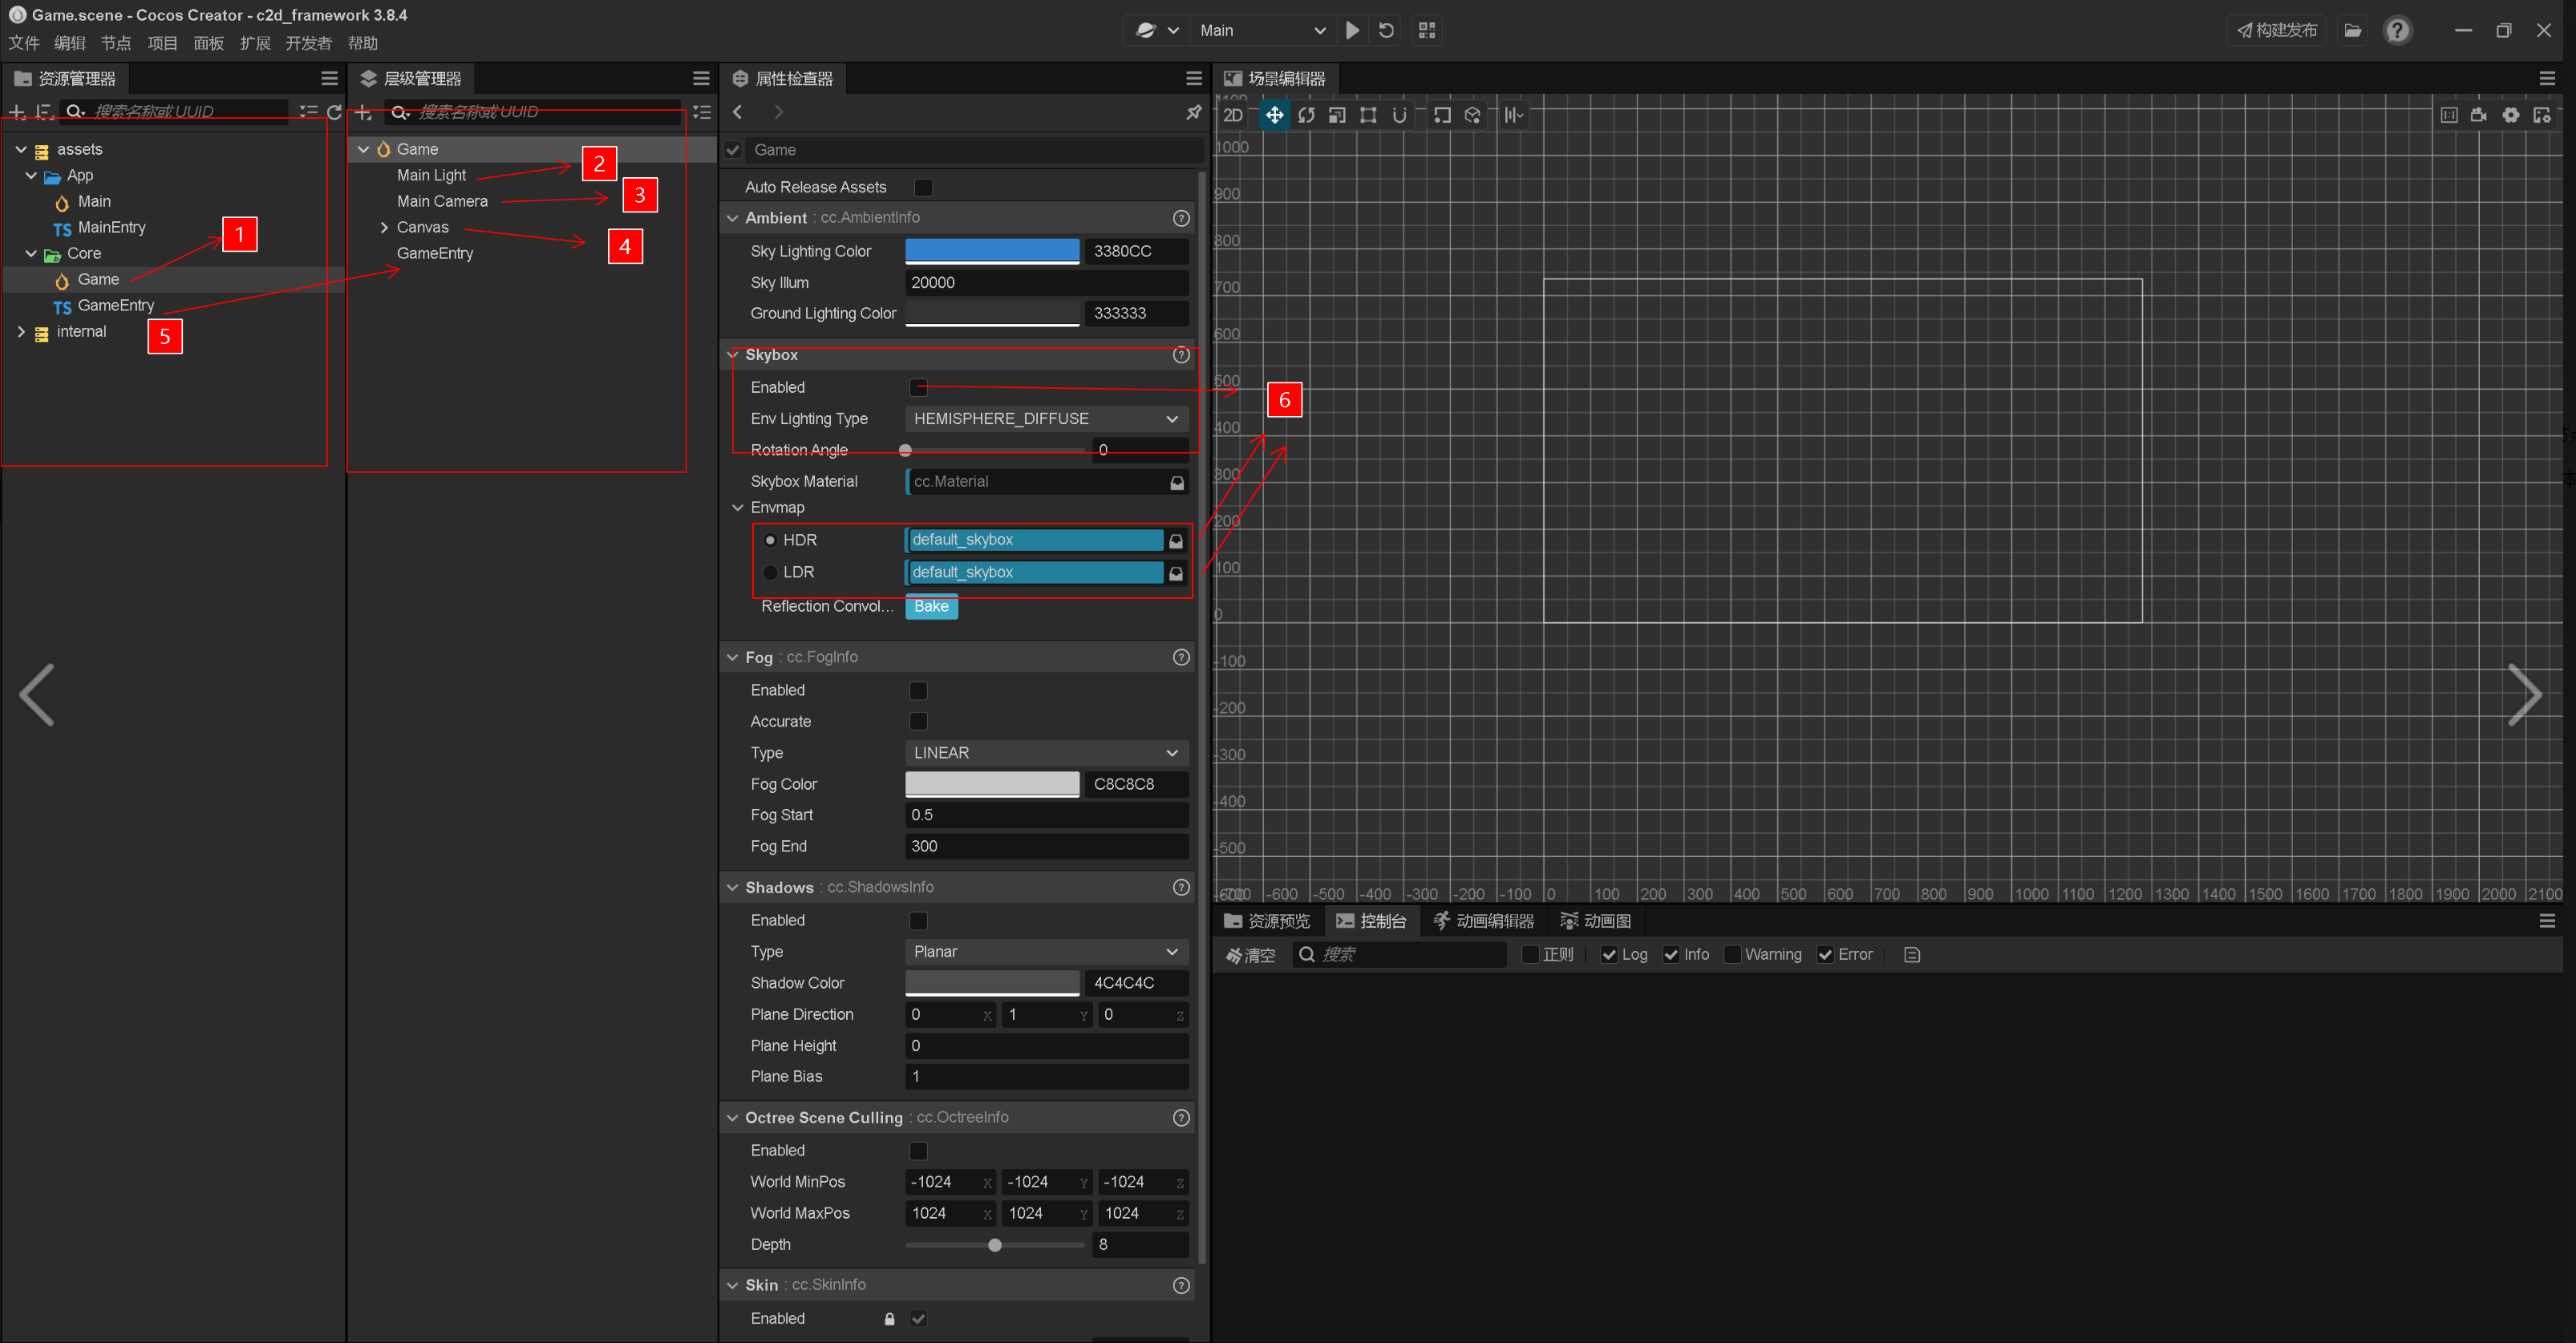Screen dimensions: 2576x1343
Task: Open the Main preview scene dropdown
Action: pos(1262,30)
